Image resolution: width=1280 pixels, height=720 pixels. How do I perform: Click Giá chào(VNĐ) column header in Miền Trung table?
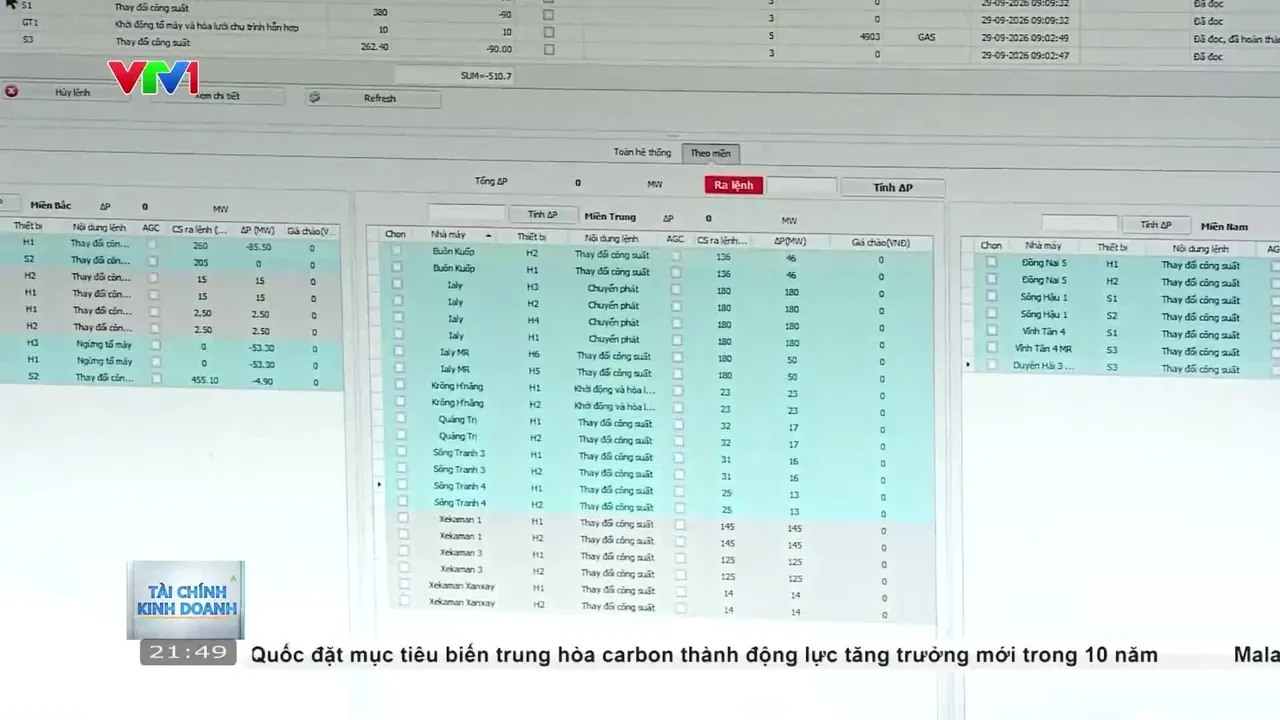pyautogui.click(x=880, y=243)
